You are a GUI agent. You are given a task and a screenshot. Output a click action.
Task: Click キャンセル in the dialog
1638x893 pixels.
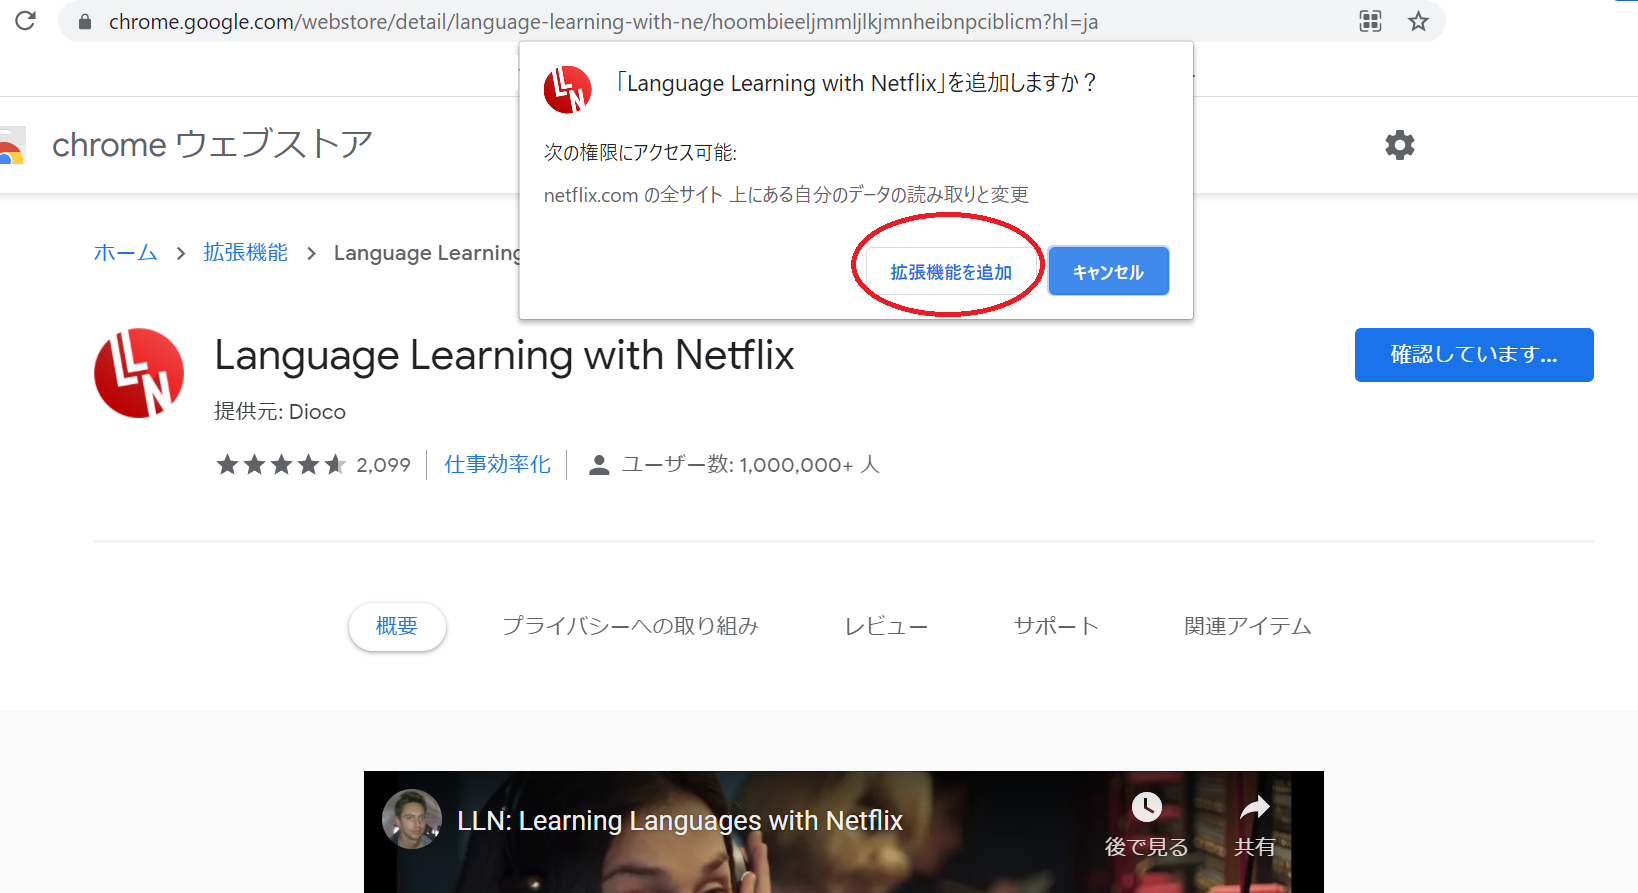(1108, 271)
